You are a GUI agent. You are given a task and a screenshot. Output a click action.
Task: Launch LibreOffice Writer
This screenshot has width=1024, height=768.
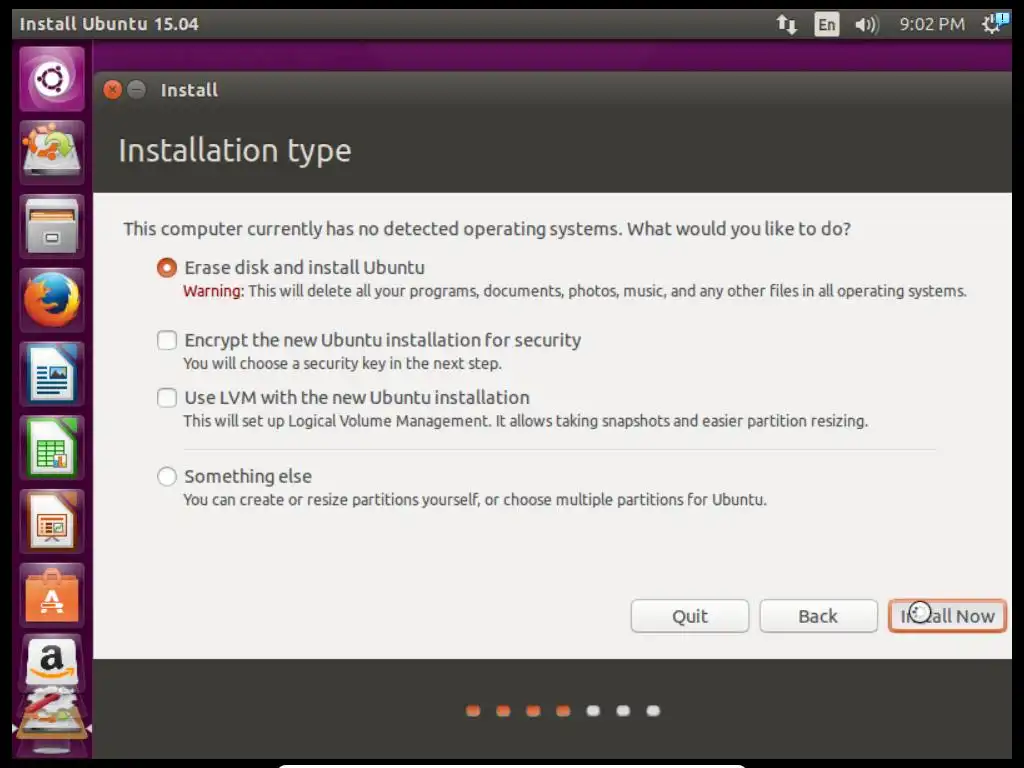[x=52, y=374]
